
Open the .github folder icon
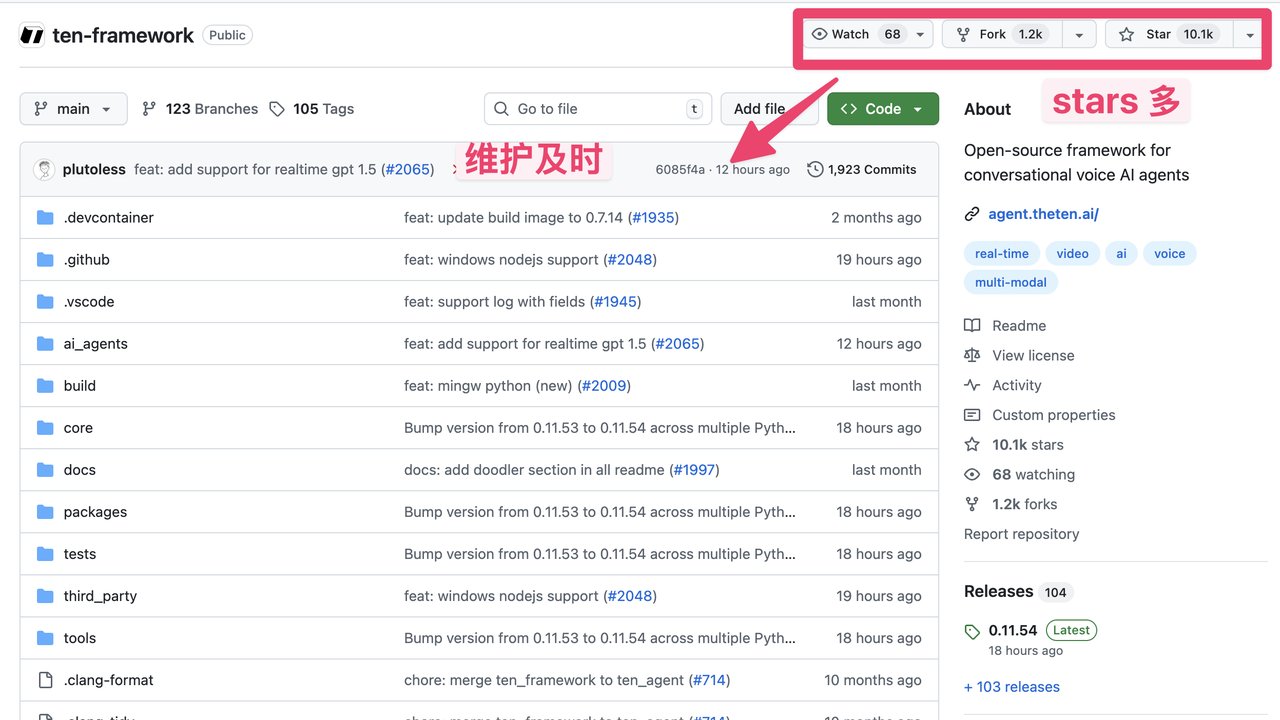(x=45, y=259)
